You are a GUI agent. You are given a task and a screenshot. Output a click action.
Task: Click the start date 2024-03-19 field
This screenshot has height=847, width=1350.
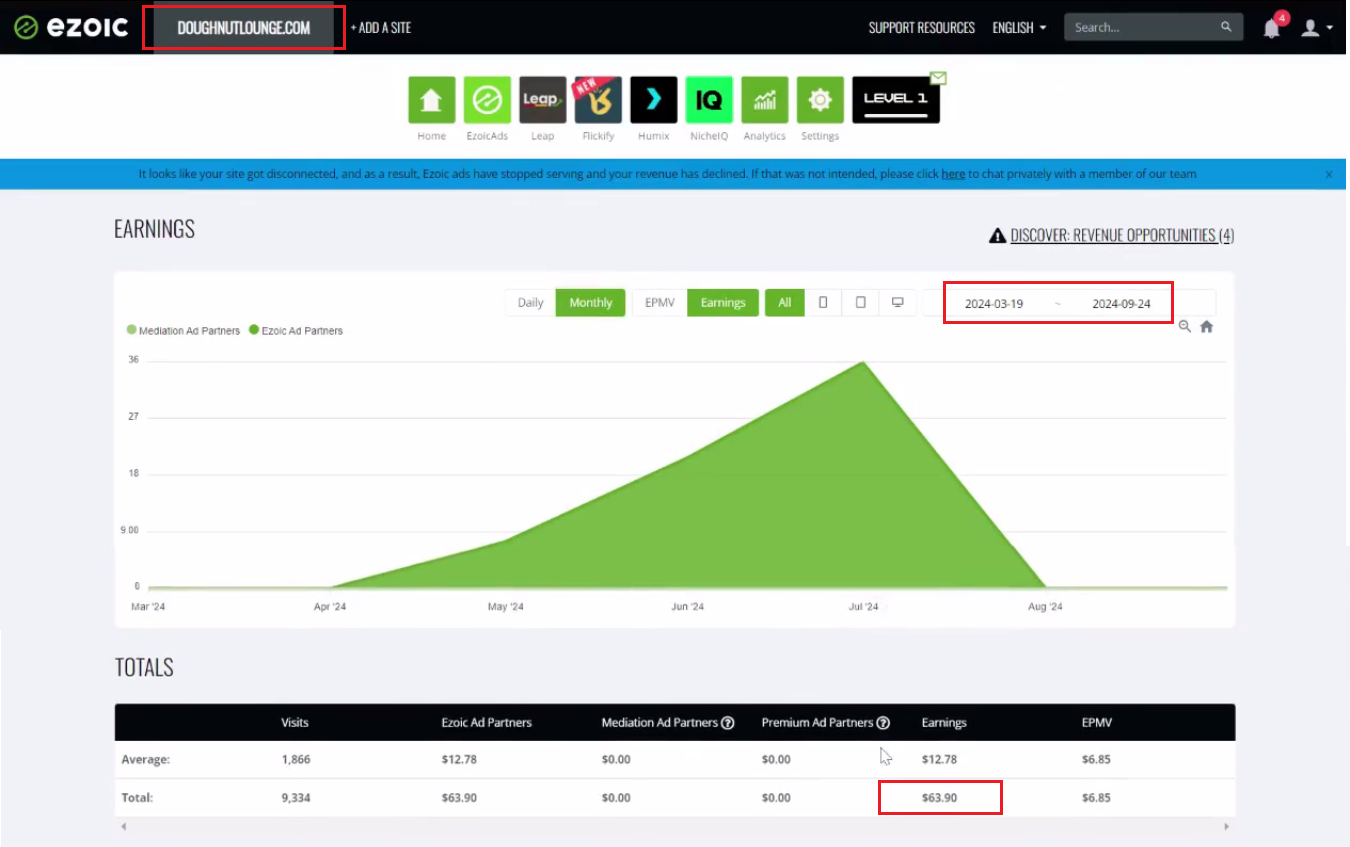994,303
